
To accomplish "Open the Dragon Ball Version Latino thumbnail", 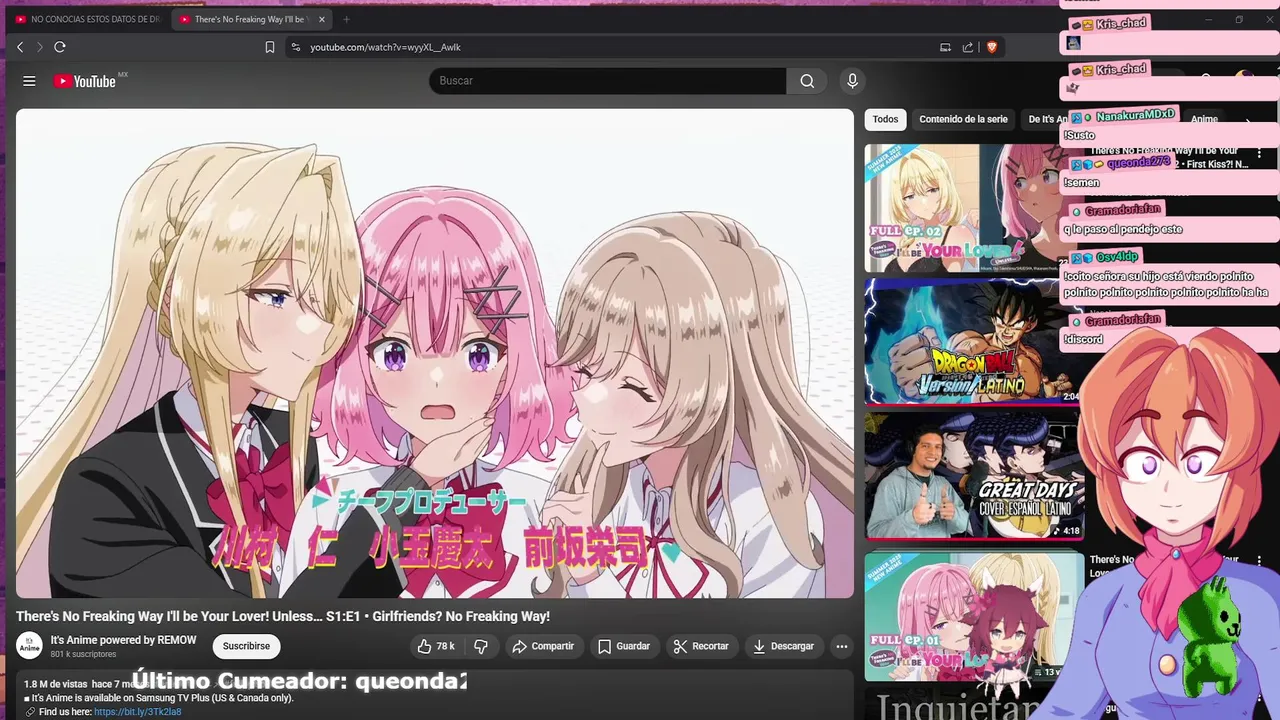I will click(972, 342).
